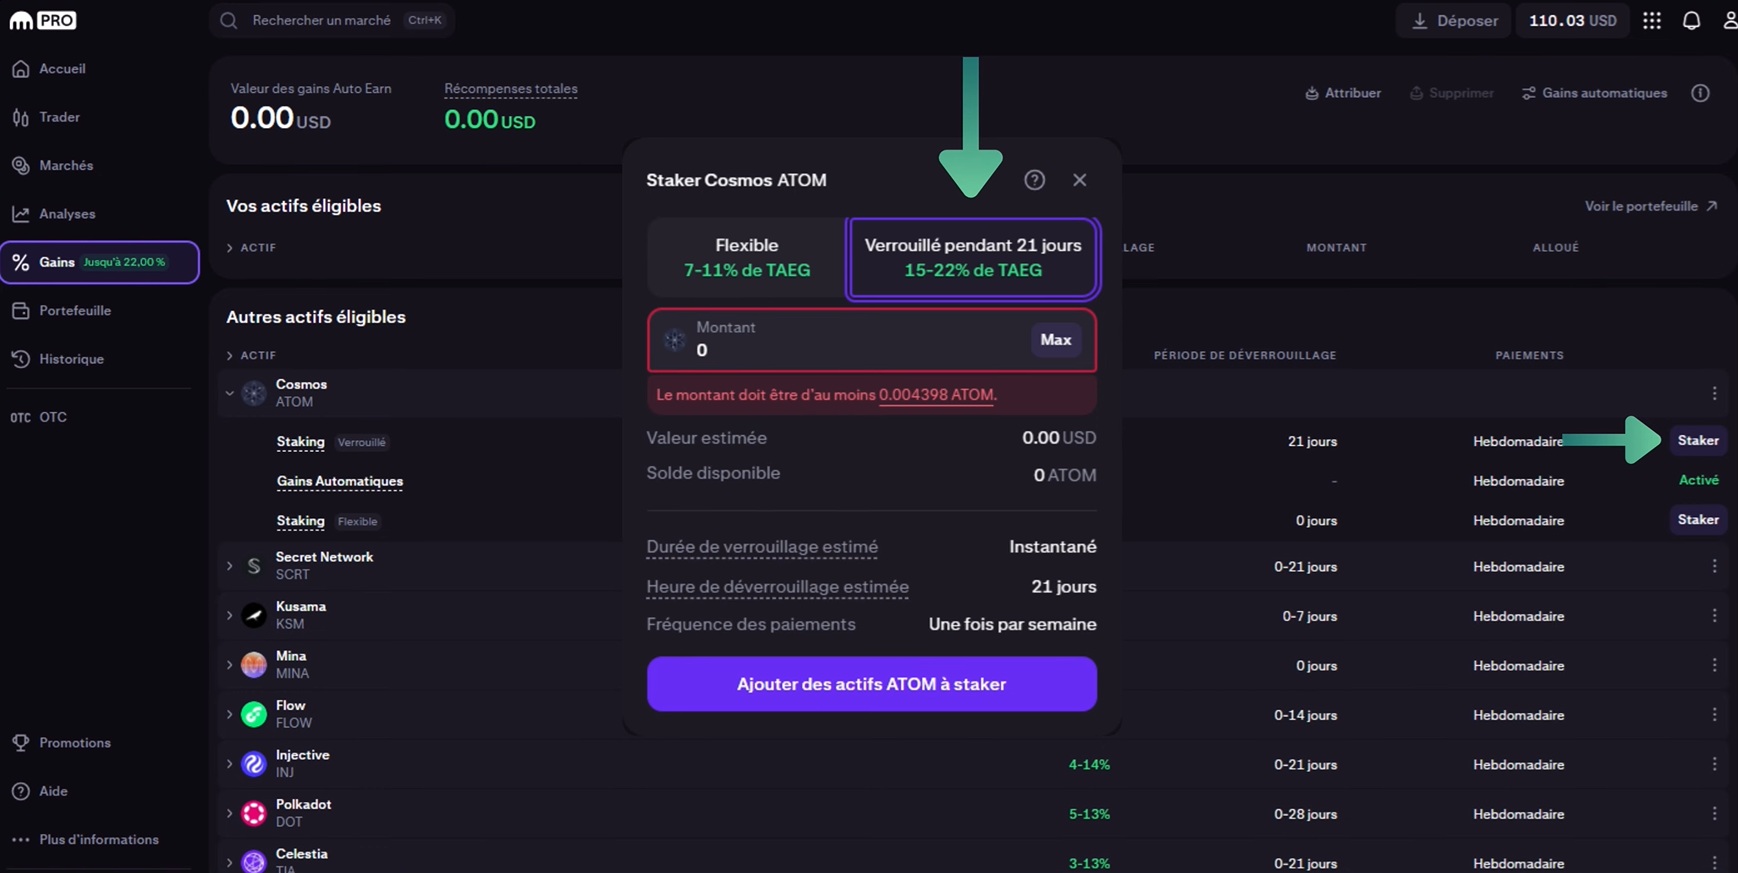Expand the Injective INJ row
The image size is (1738, 873).
pyautogui.click(x=230, y=764)
